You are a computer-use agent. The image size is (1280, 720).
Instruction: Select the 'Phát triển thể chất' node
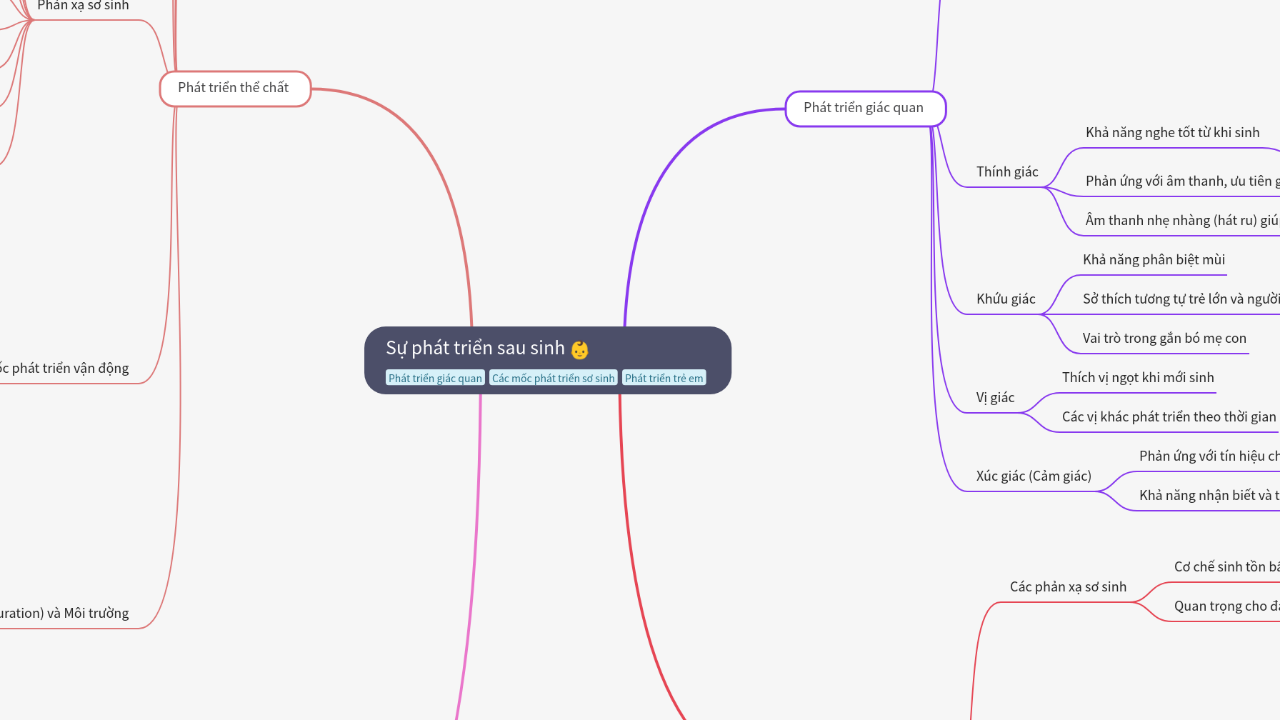[234, 88]
